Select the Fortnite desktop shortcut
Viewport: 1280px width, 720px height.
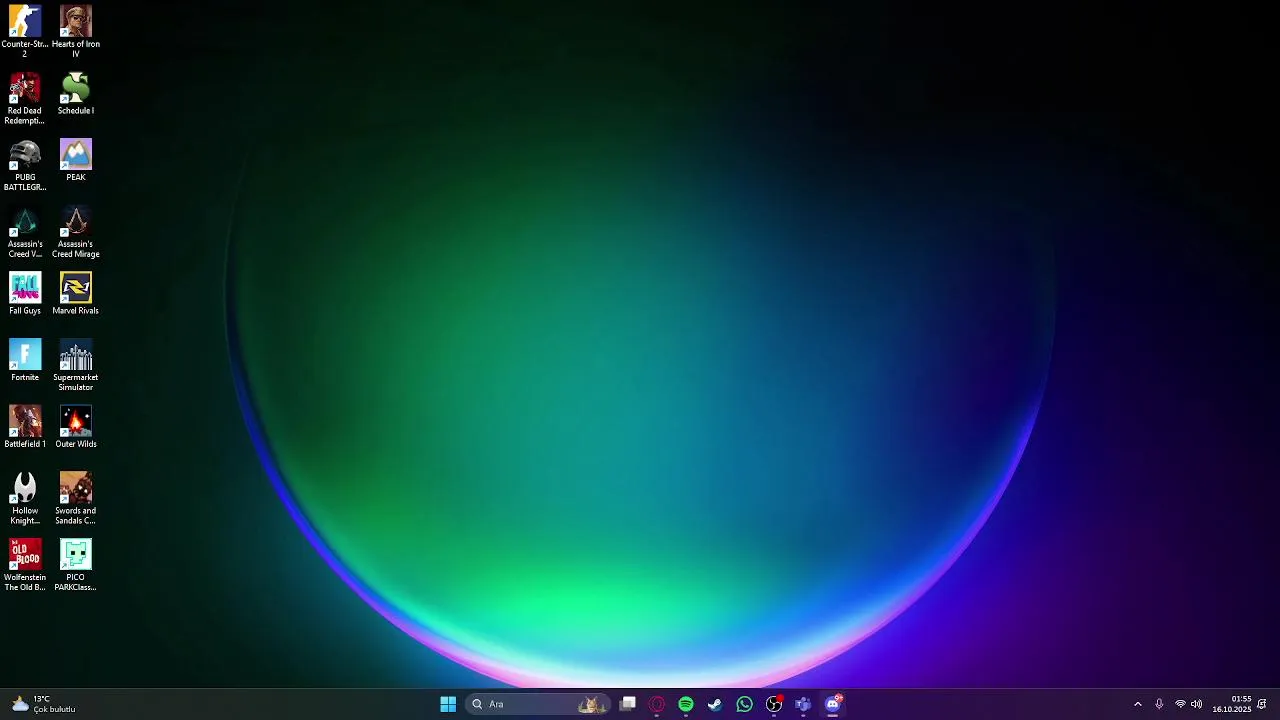tap(25, 361)
